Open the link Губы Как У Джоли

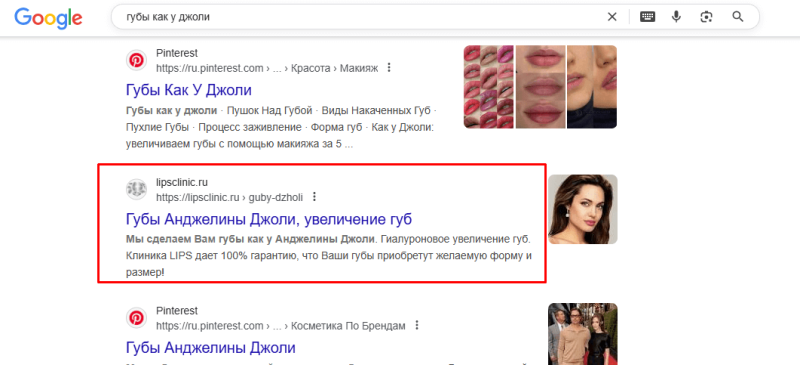pyautogui.click(x=188, y=90)
